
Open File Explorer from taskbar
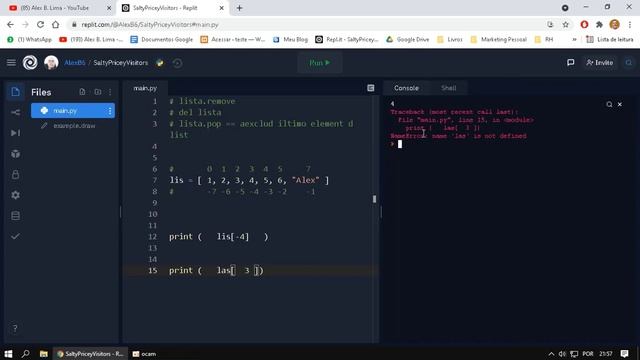coord(43,353)
